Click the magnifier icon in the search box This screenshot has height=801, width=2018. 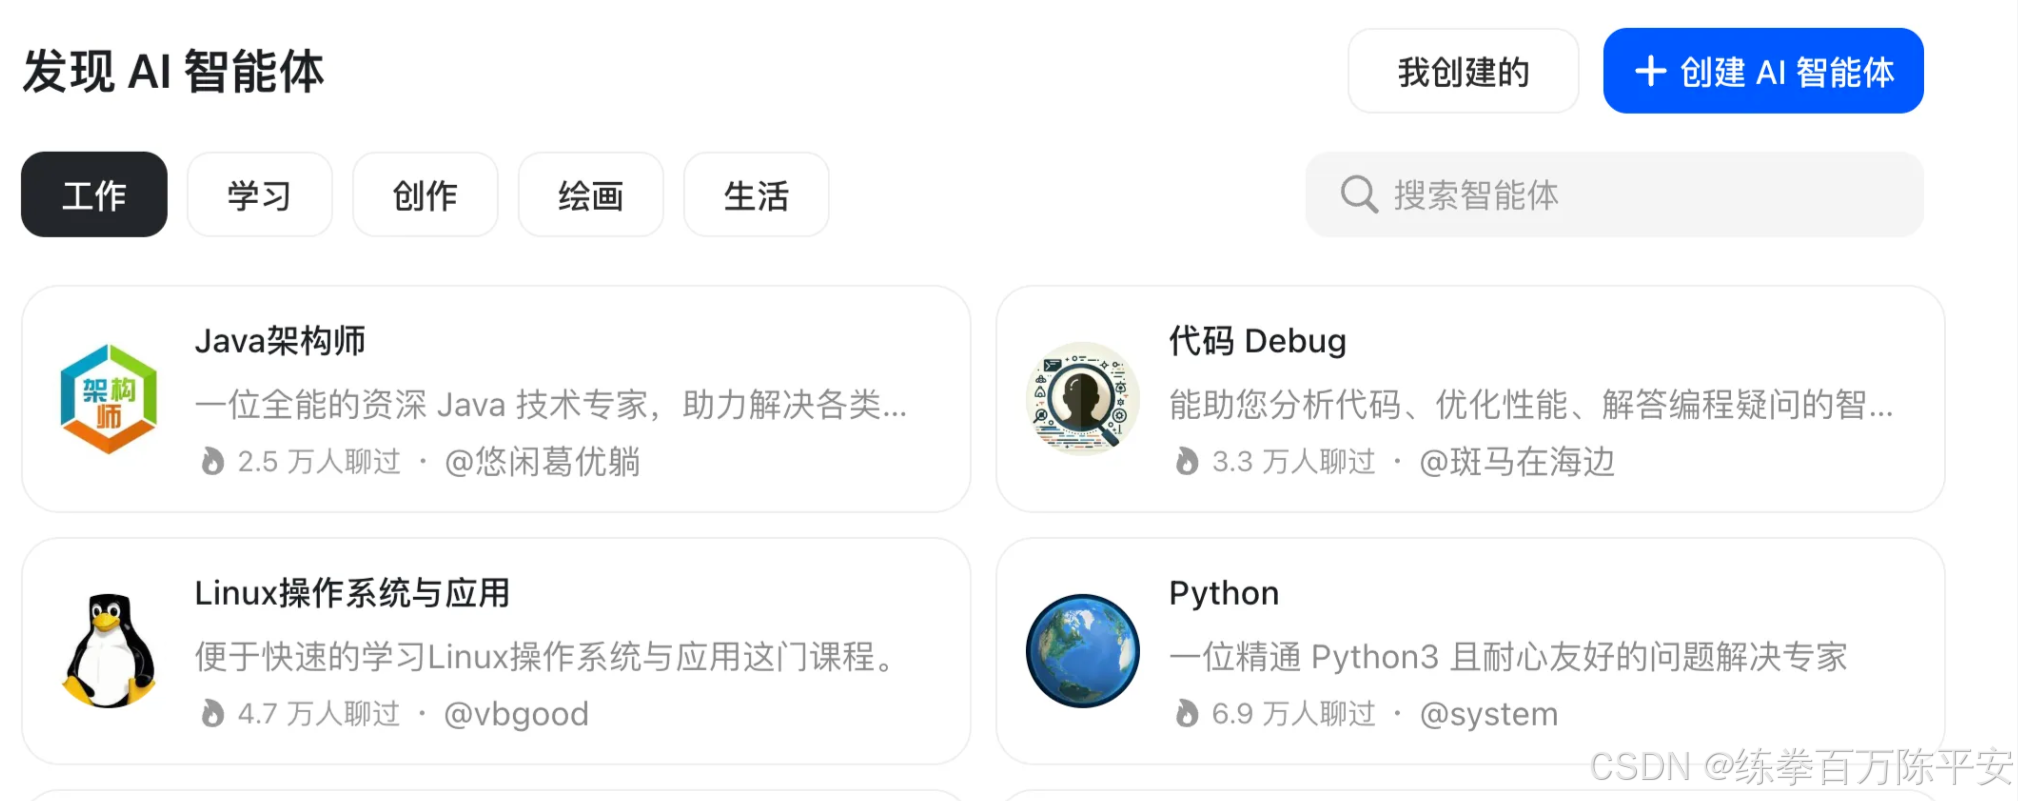click(x=1359, y=194)
